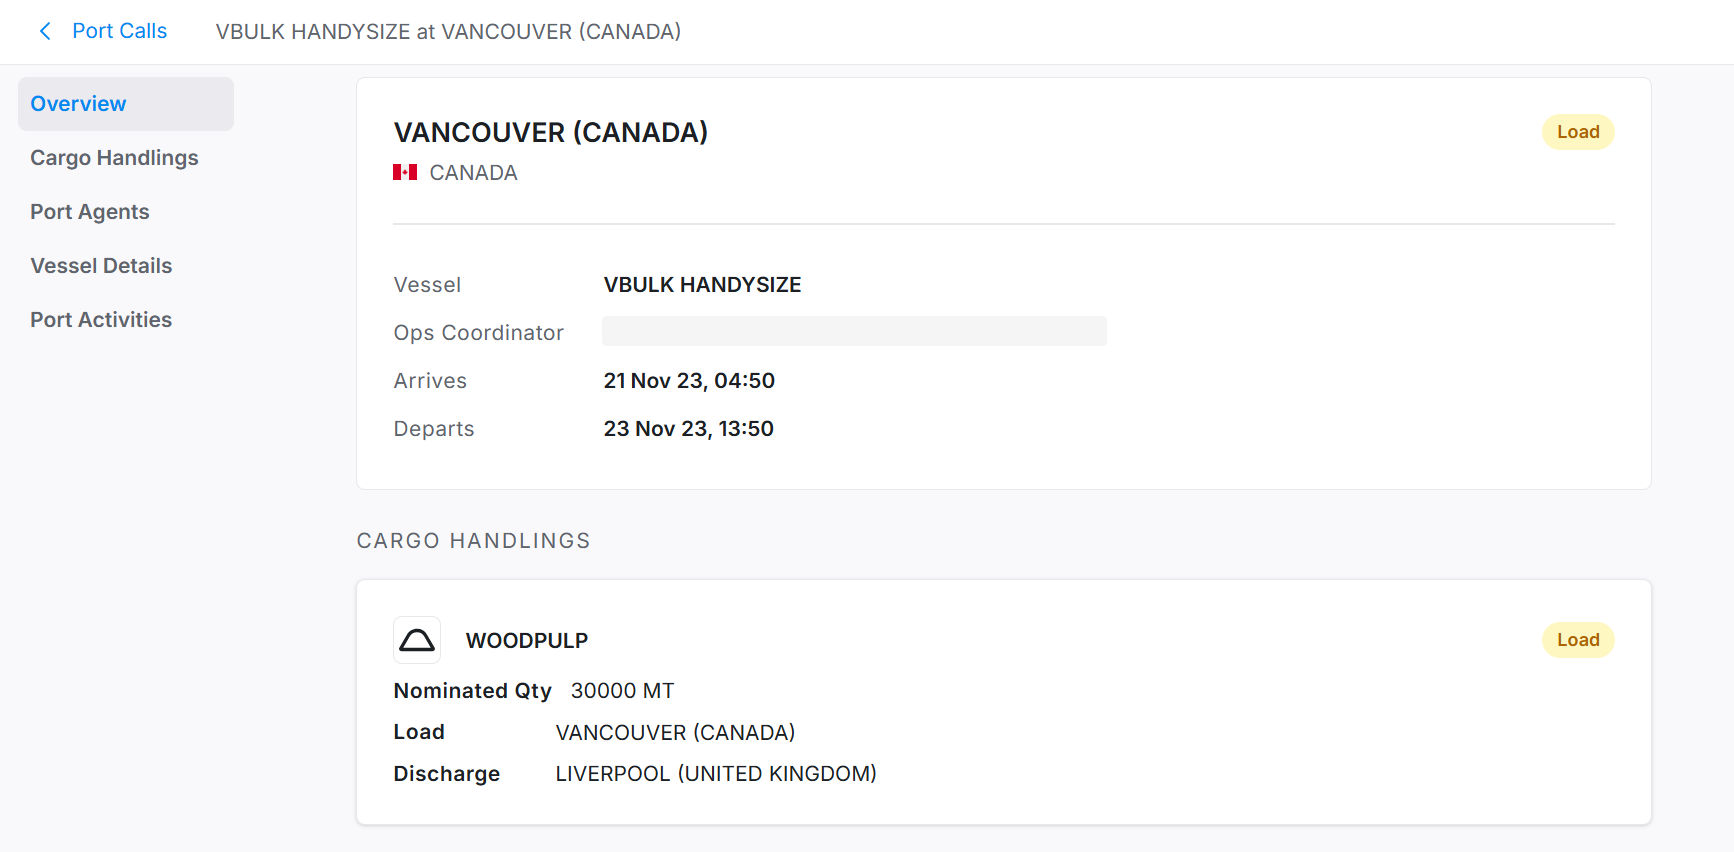The image size is (1734, 852).
Task: Click the CARGO HANDLINGS section heading
Action: (x=473, y=541)
